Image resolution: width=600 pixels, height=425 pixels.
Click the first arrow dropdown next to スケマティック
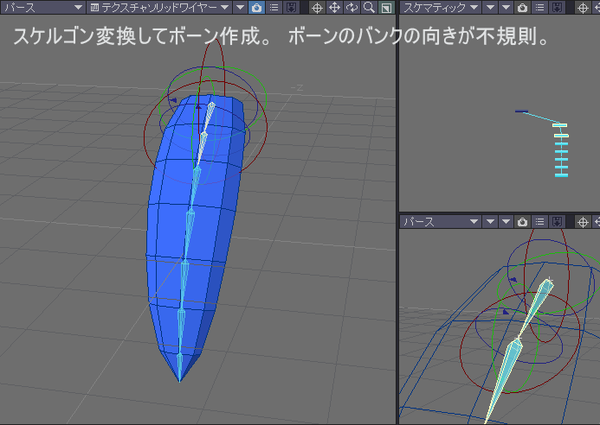tap(490, 7)
